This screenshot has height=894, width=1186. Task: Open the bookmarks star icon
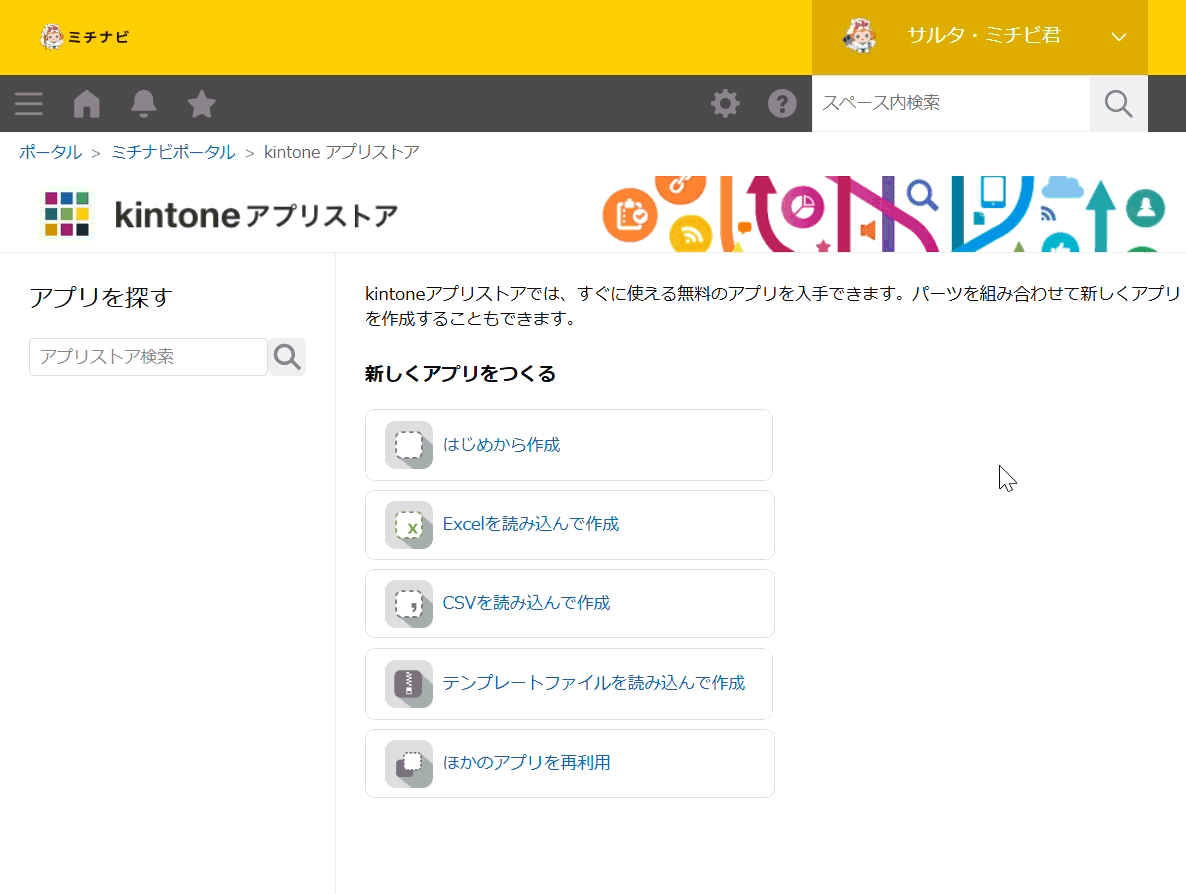(201, 104)
